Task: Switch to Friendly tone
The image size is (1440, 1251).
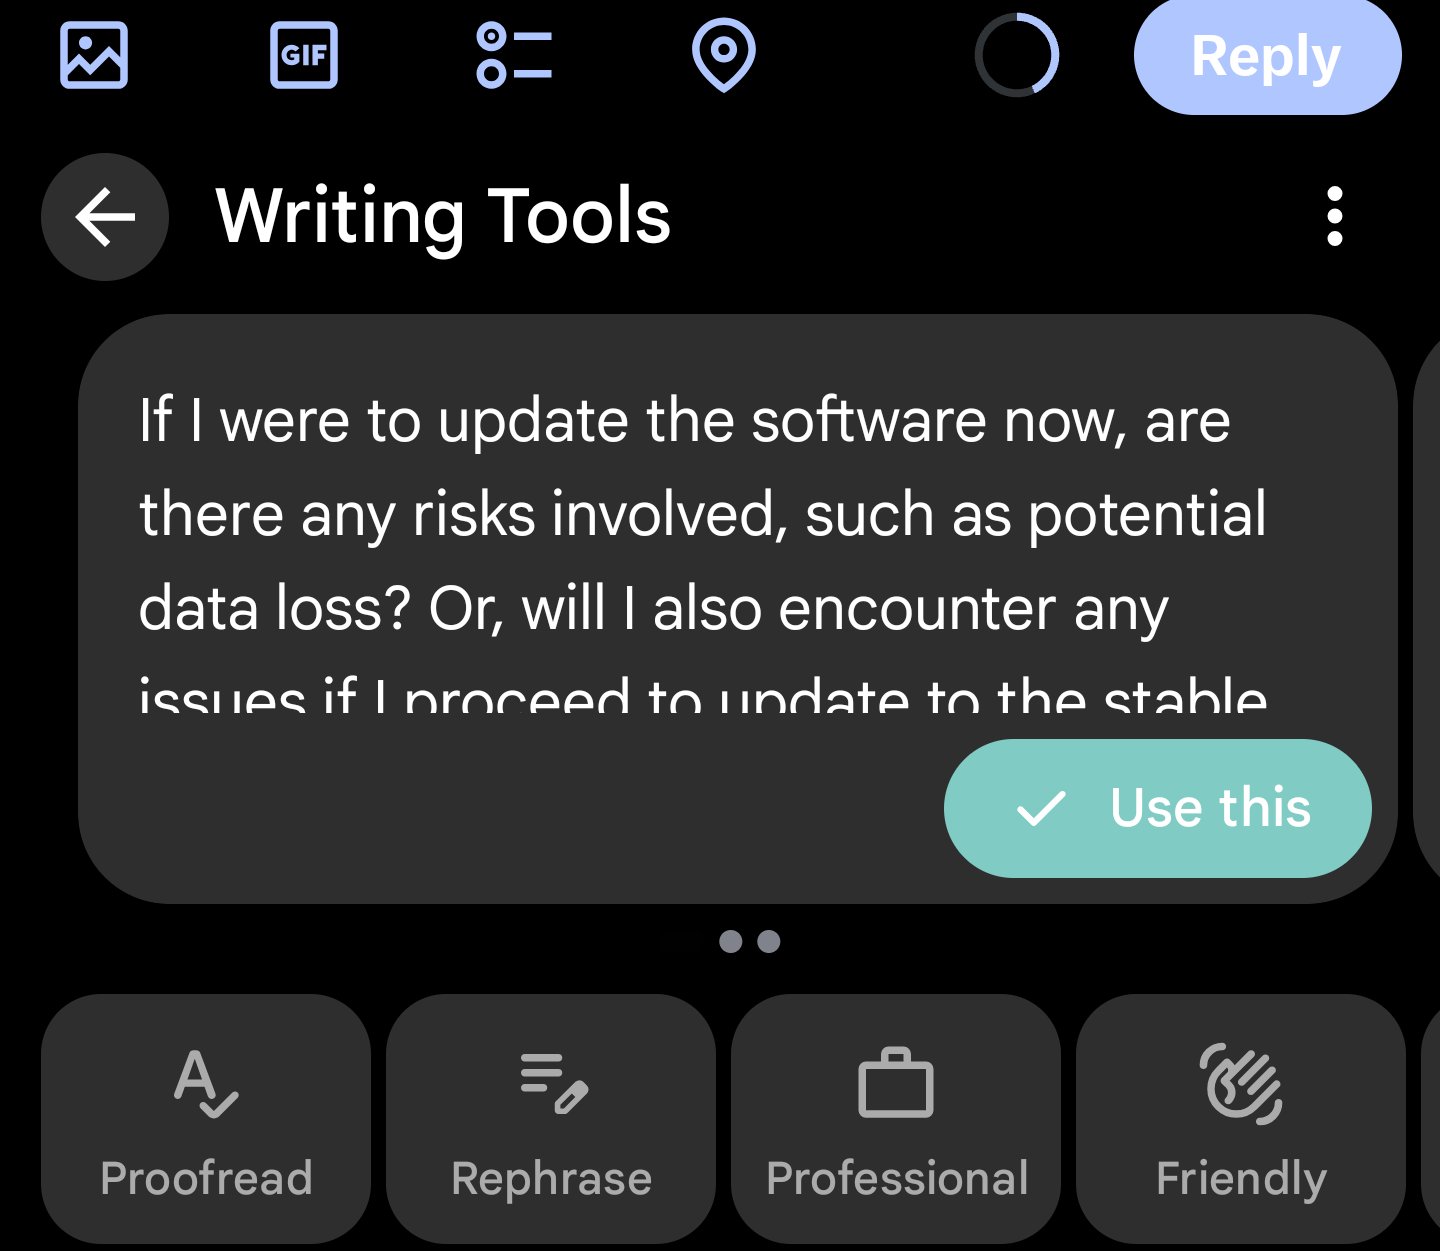Action: coord(1241,1118)
